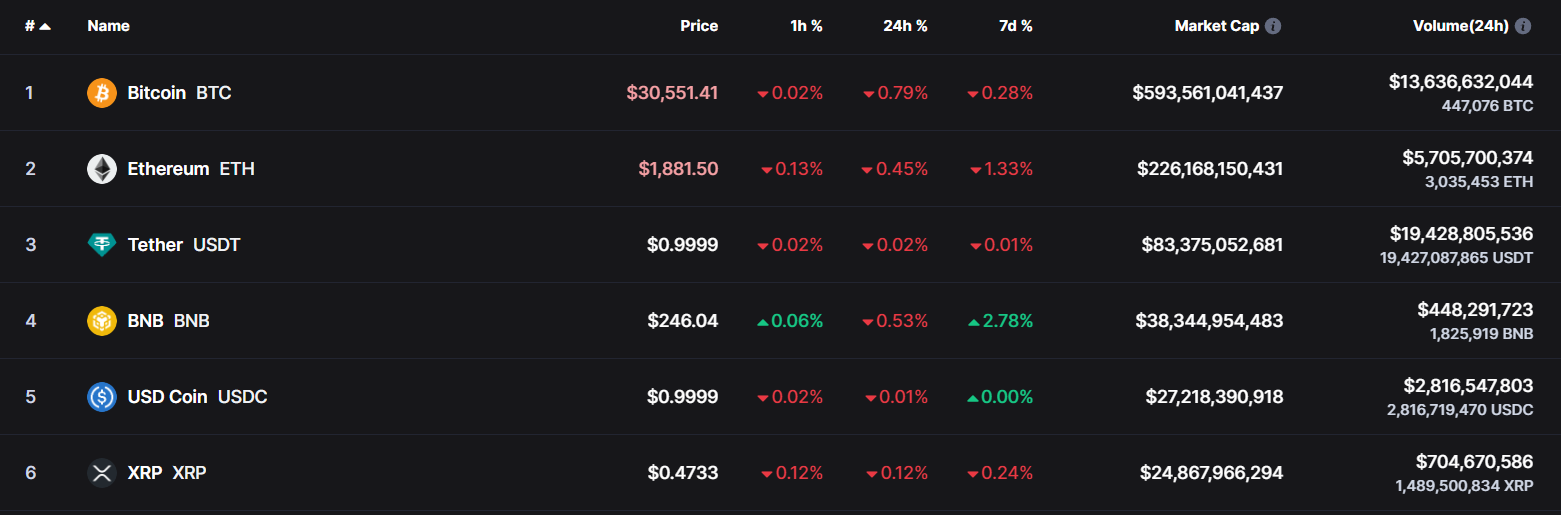Click the BNB coin logo icon
The width and height of the screenshot is (1561, 515).
(x=102, y=321)
